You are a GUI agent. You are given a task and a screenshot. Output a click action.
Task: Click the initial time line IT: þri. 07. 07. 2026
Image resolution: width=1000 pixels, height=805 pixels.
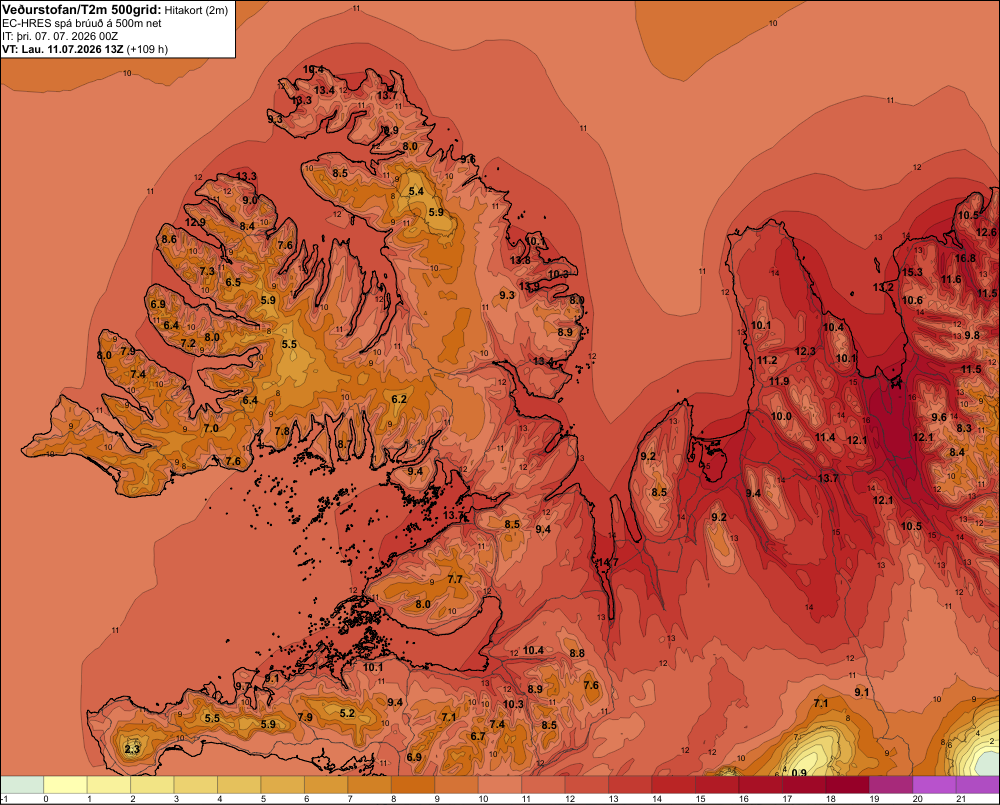[x=60, y=36]
